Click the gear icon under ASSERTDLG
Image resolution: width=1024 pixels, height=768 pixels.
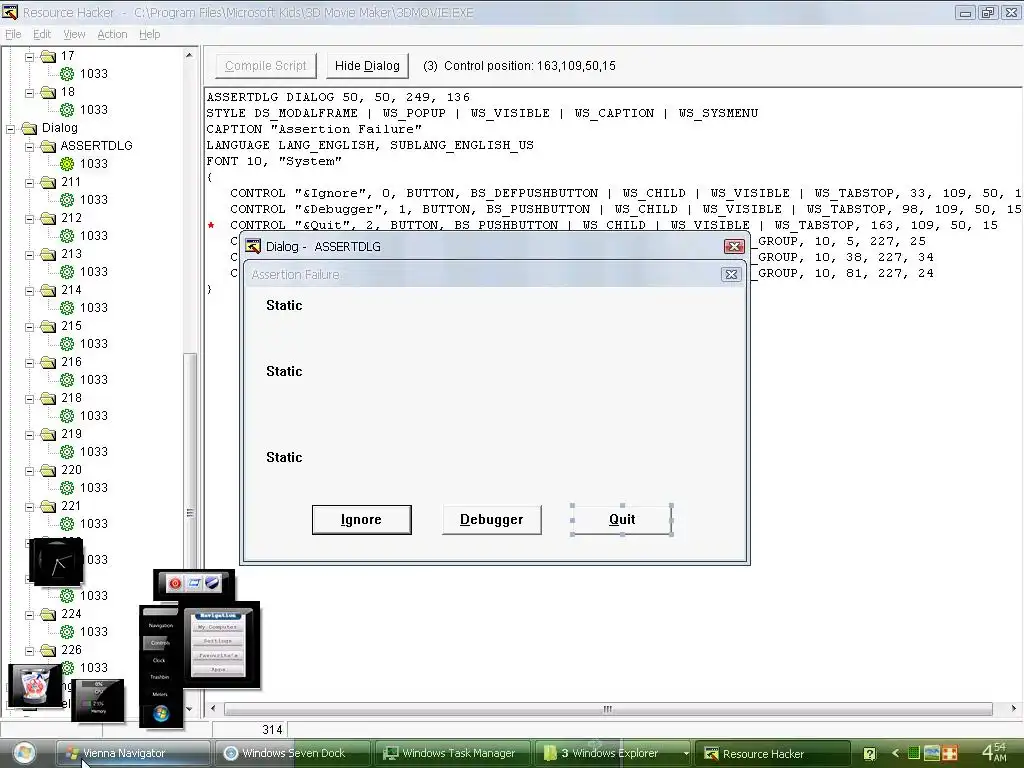click(67, 163)
